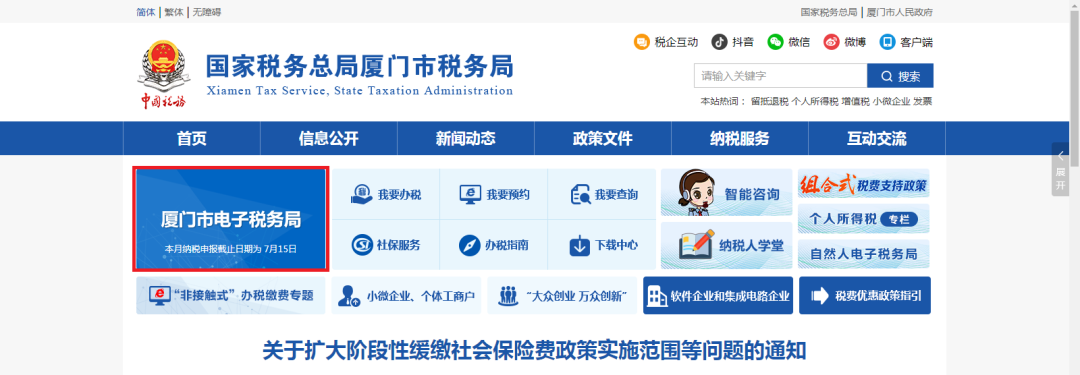This screenshot has height=375, width=1080.
Task: Click the 我要办税 icon
Action: 361,194
